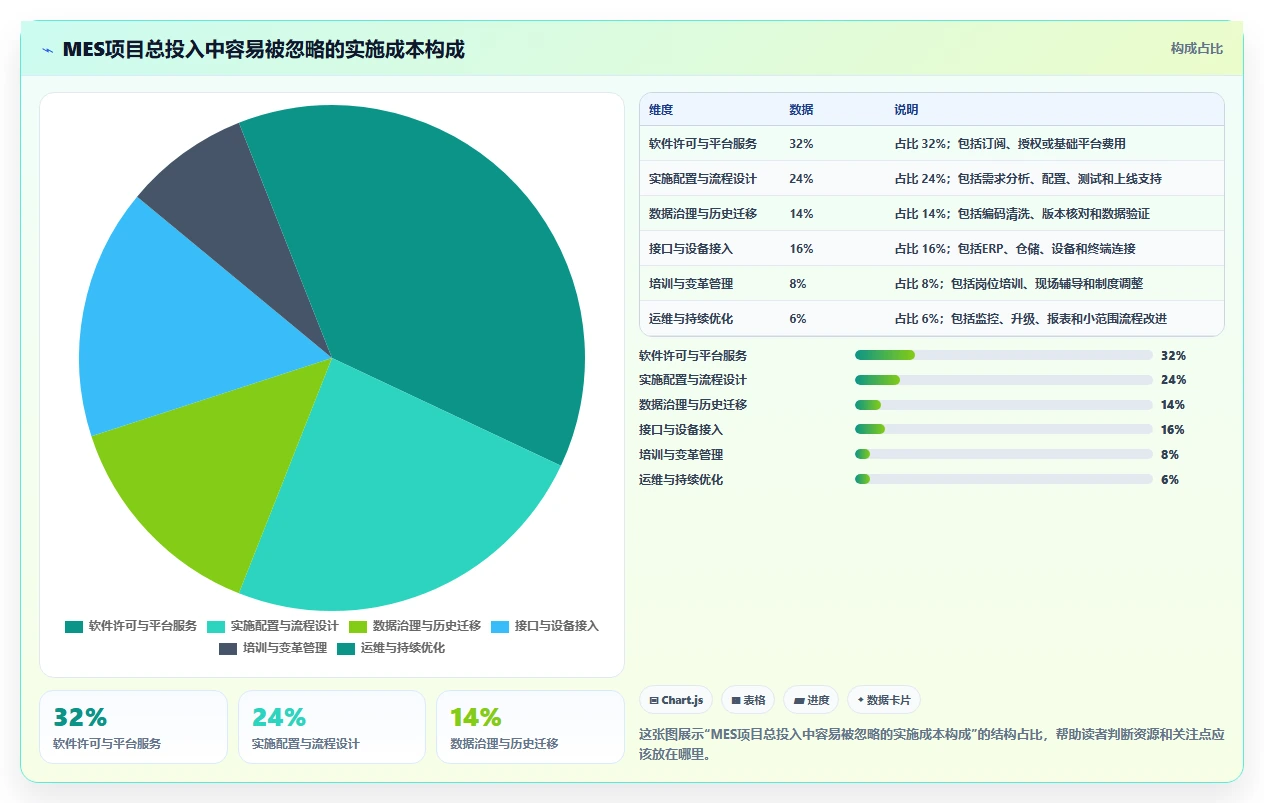
Task: Click the 数据卡片 tag icon
Action: [861, 700]
